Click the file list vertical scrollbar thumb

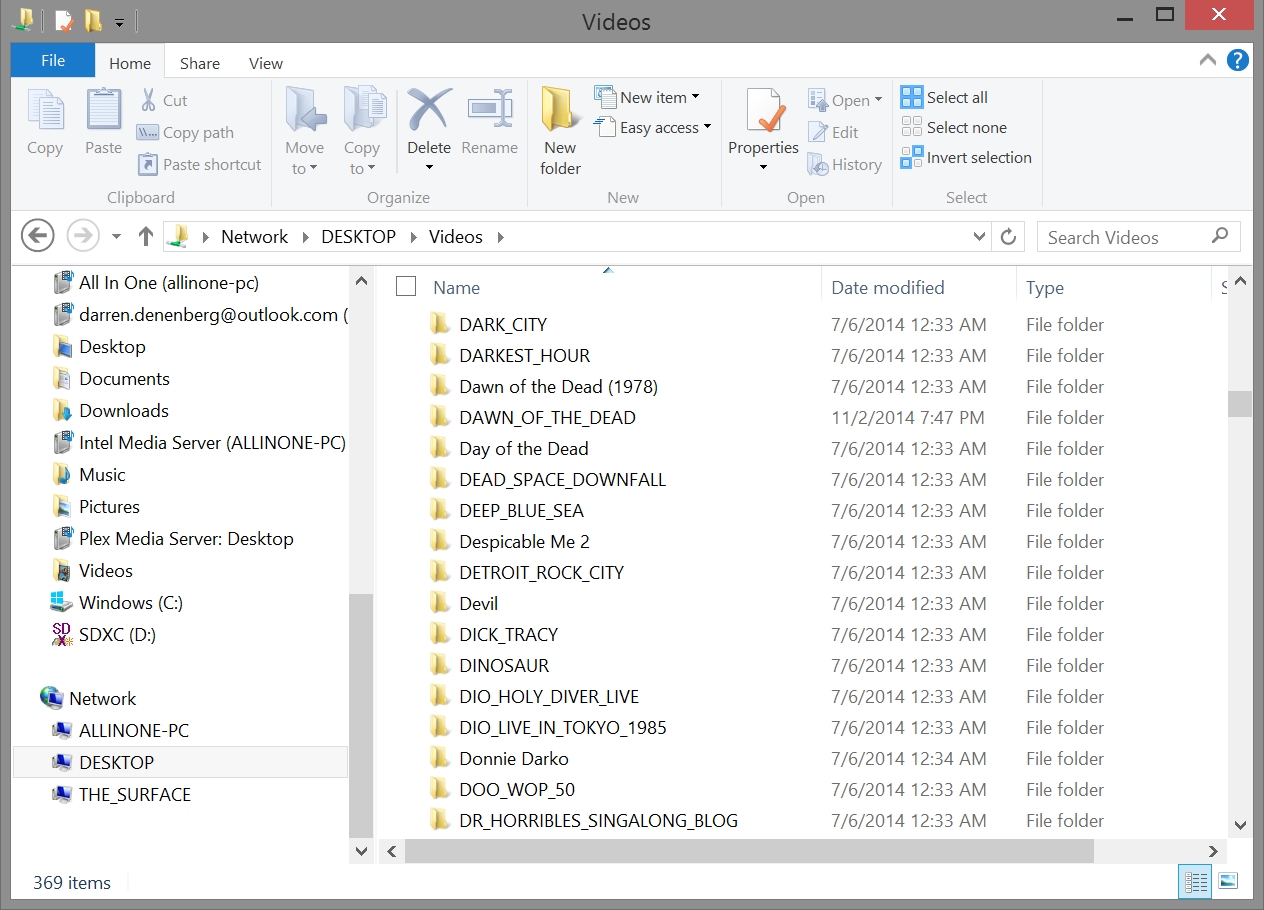1240,403
